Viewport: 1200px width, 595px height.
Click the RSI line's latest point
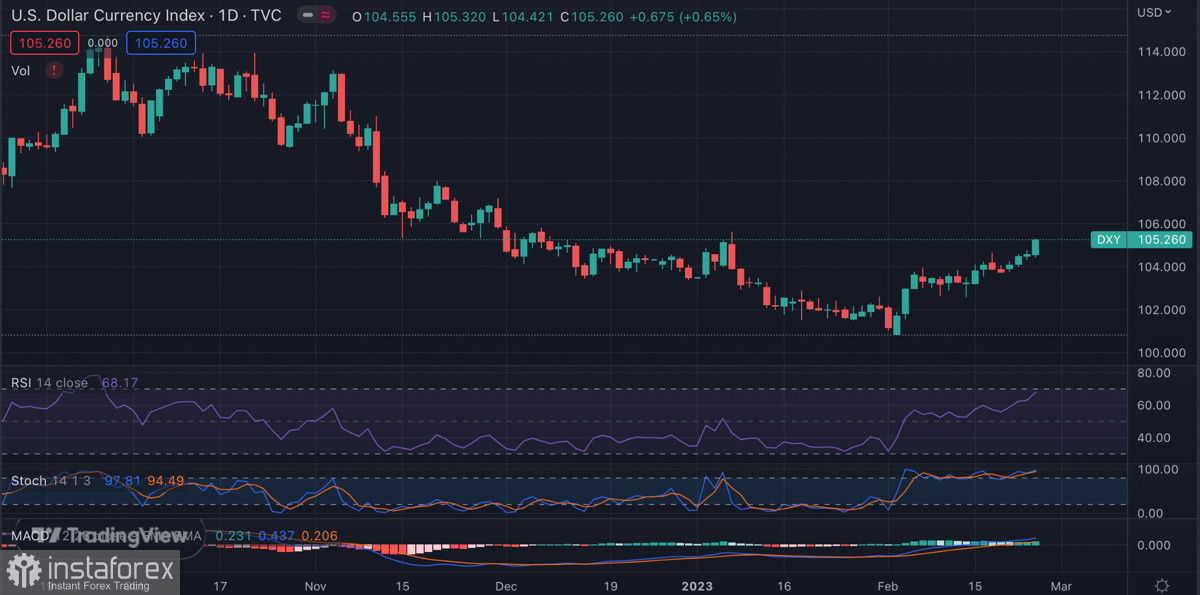[x=1036, y=391]
